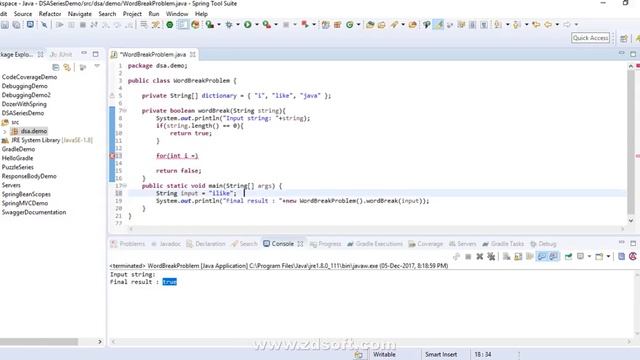Close the Console view tab

point(300,244)
